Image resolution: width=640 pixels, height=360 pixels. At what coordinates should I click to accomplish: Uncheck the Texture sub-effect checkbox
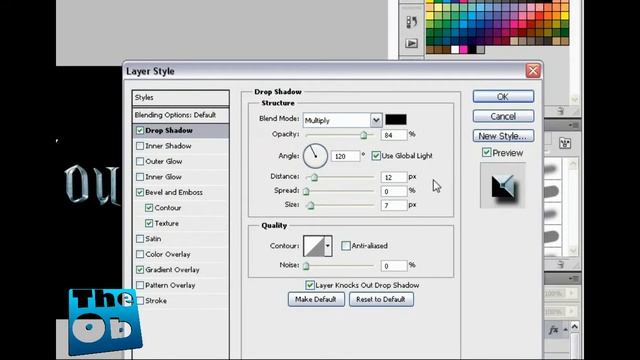point(149,224)
